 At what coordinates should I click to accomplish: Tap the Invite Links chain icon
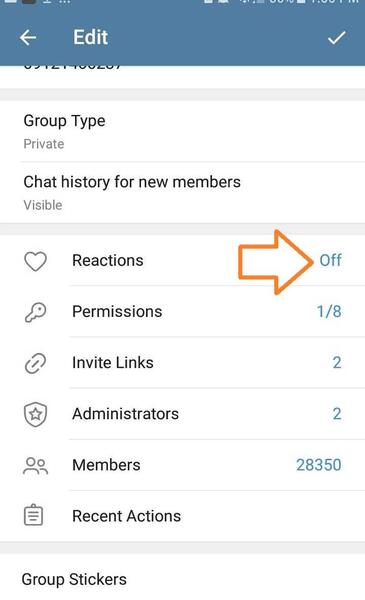pos(35,363)
